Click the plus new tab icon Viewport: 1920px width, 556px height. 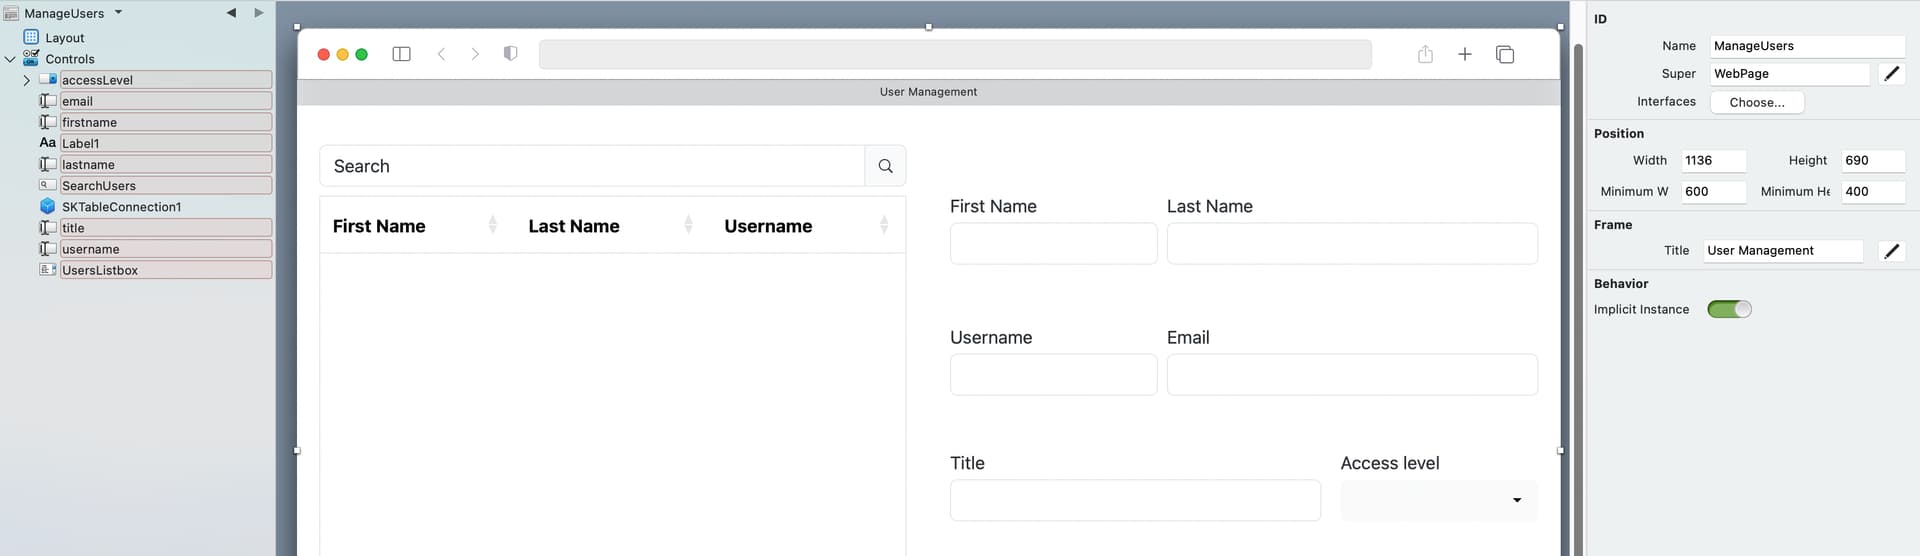[1464, 54]
